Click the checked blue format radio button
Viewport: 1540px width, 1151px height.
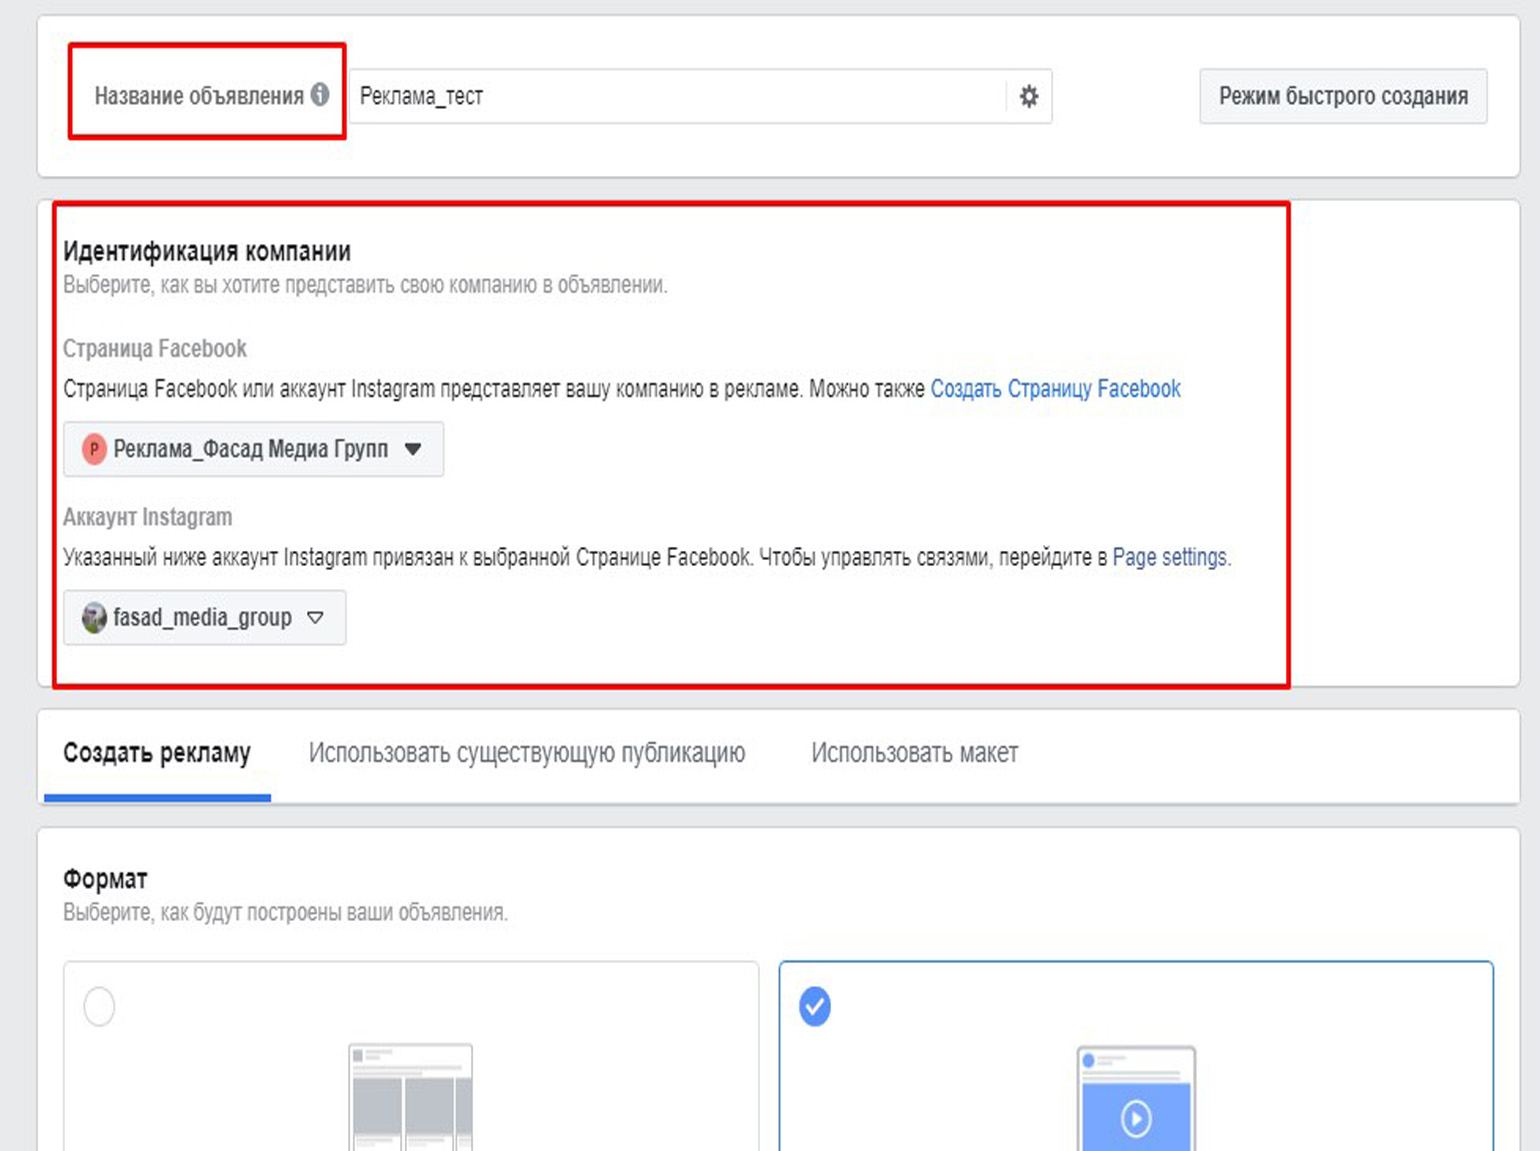click(815, 1006)
